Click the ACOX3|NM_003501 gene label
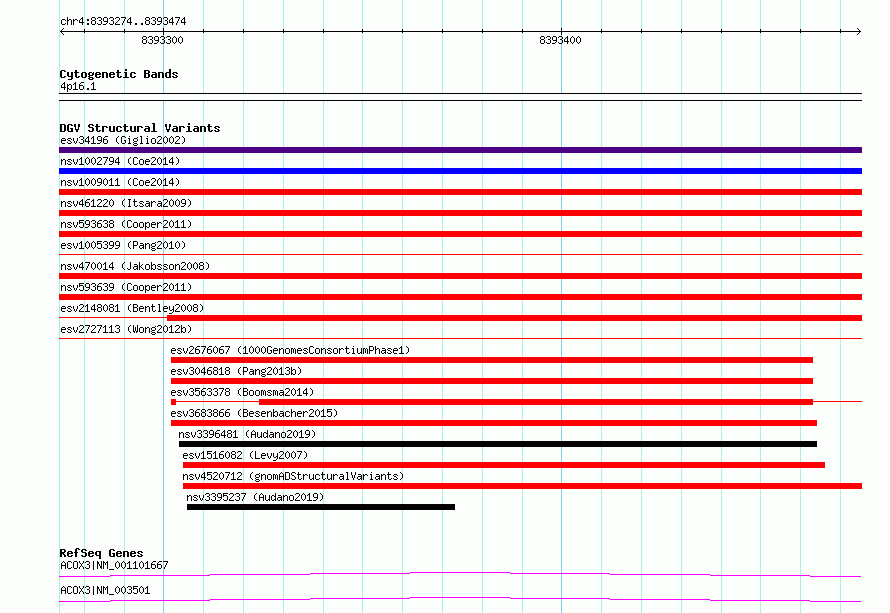 [x=105, y=590]
